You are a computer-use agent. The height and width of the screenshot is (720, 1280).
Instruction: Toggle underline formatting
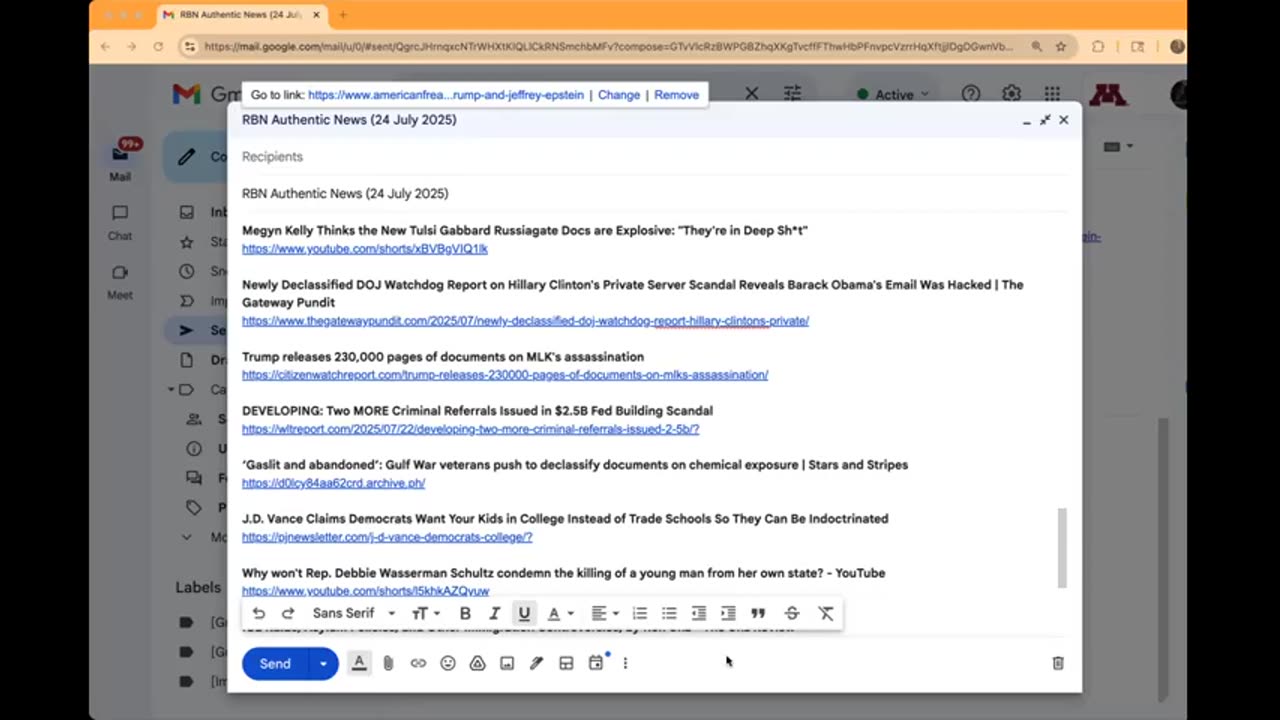point(524,613)
